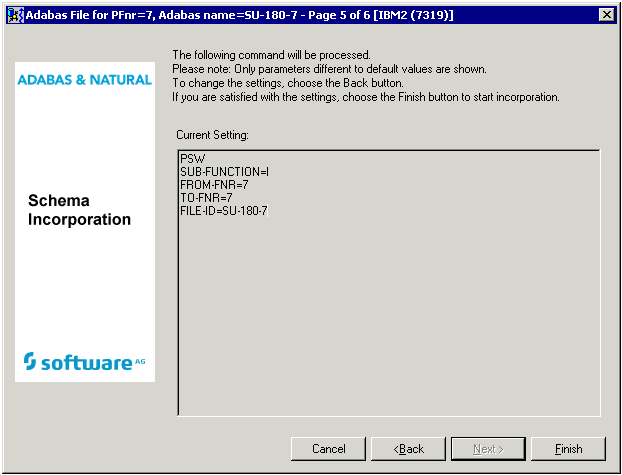This screenshot has height=475, width=622.
Task: Click the Schema Incorporation heading
Action: (79, 211)
